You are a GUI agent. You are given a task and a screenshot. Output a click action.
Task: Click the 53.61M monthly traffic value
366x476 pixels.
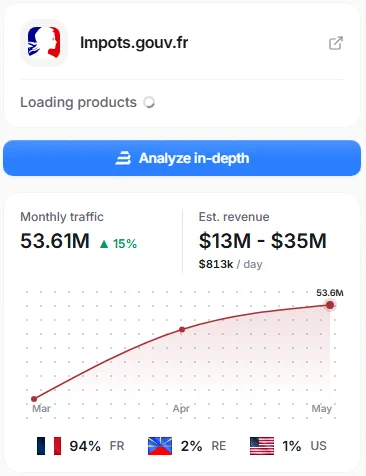(55, 241)
